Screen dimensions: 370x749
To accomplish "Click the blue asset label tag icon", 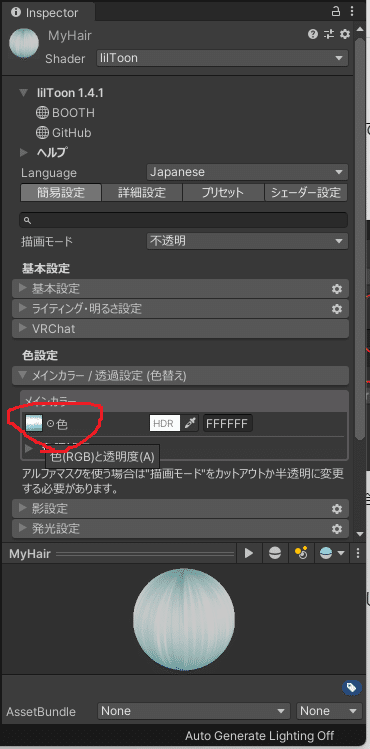I will (351, 687).
